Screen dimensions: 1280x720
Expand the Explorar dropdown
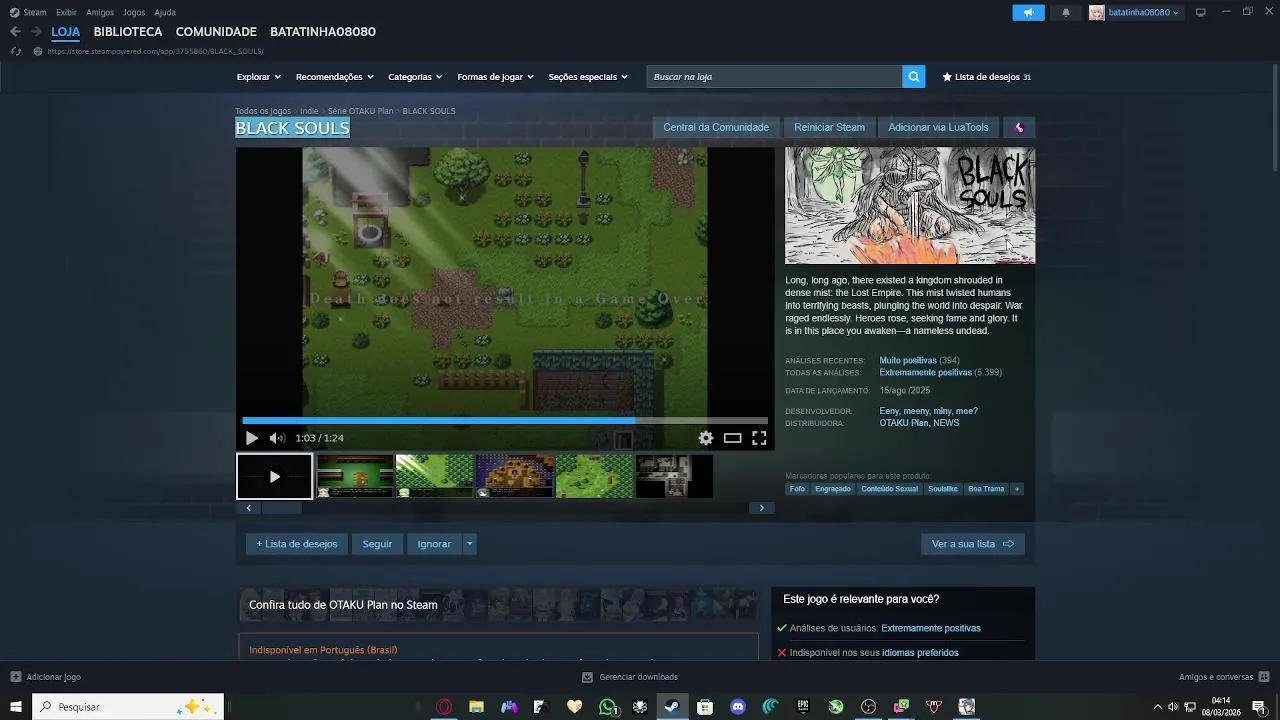(x=258, y=77)
